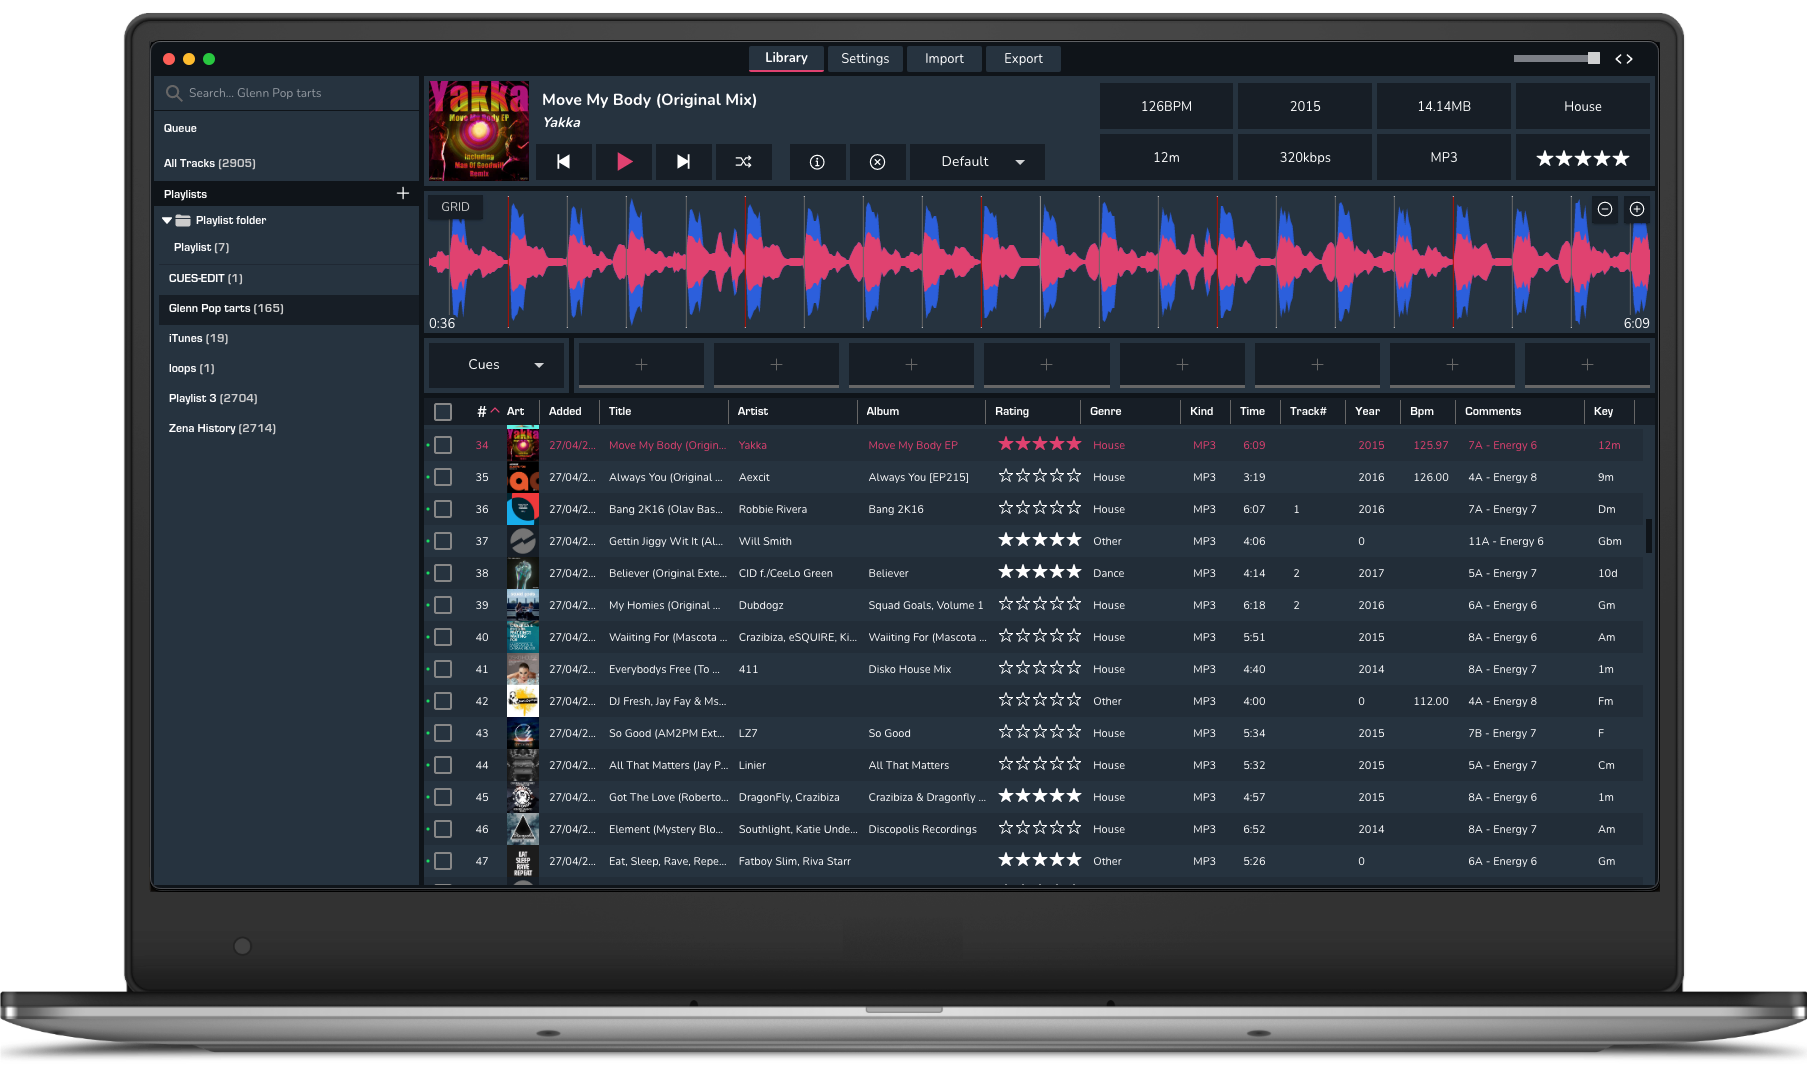The image size is (1807, 1080).
Task: Toggle the select-all checkbox in header
Action: (x=443, y=411)
